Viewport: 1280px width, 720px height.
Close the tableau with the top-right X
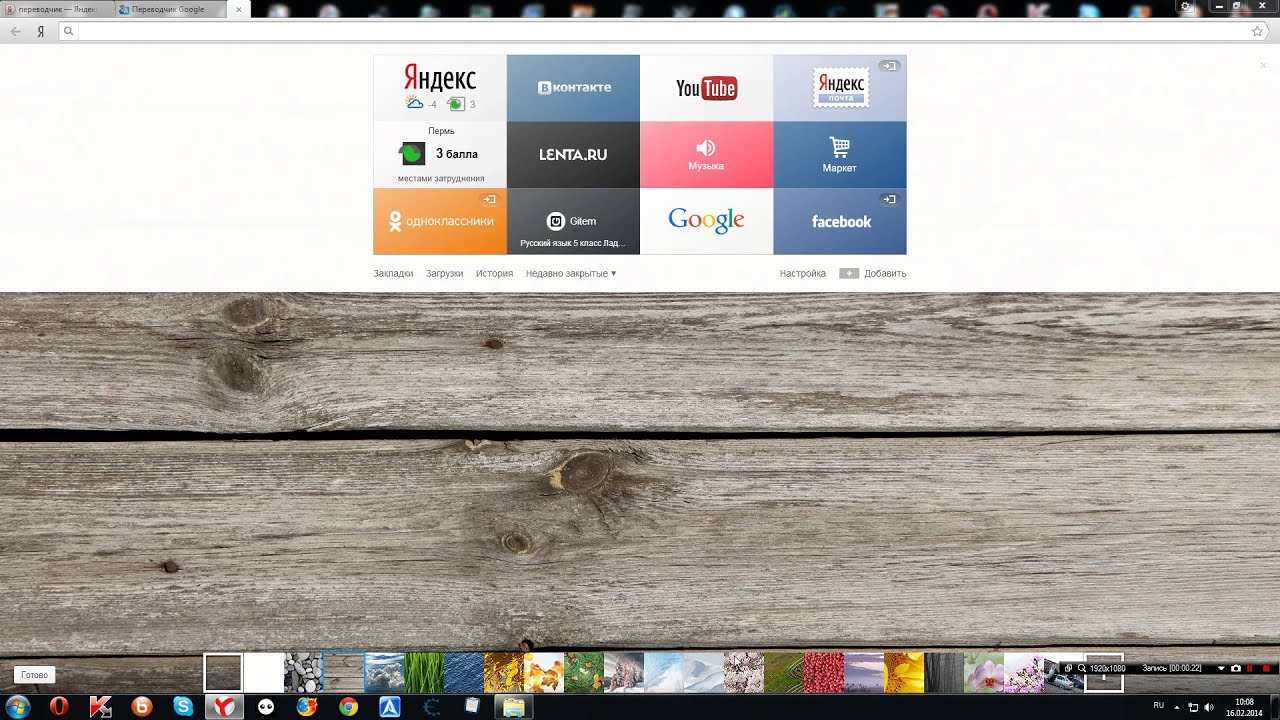pos(1263,65)
